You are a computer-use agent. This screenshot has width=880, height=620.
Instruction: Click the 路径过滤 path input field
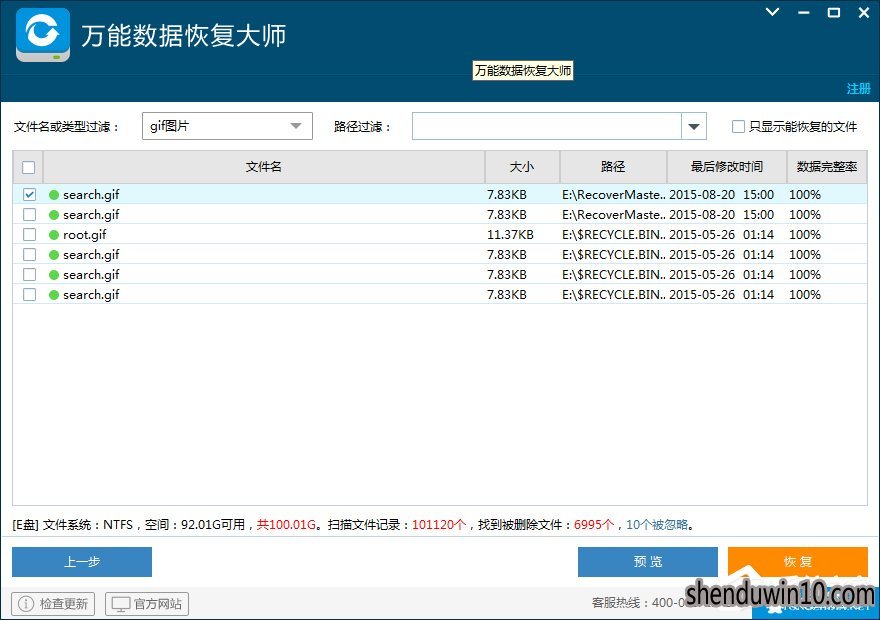coord(547,126)
